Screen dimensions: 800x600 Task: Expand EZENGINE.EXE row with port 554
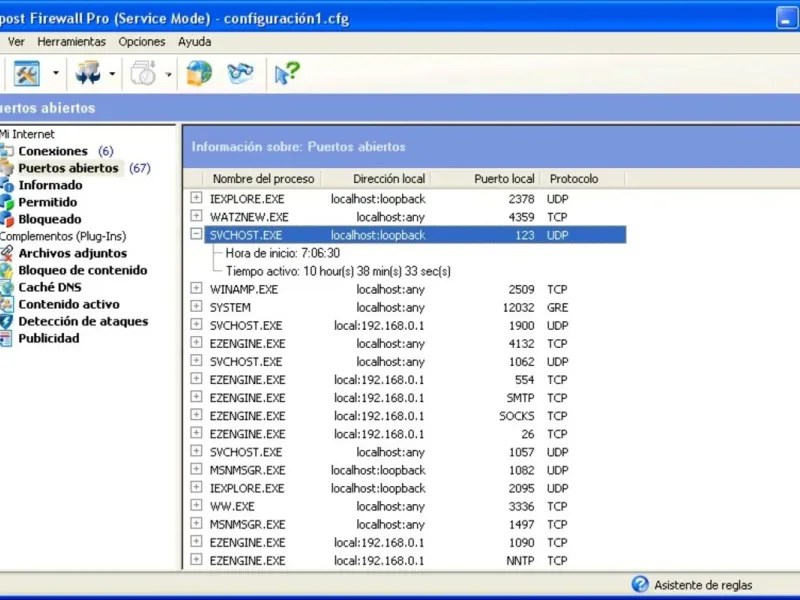point(196,379)
